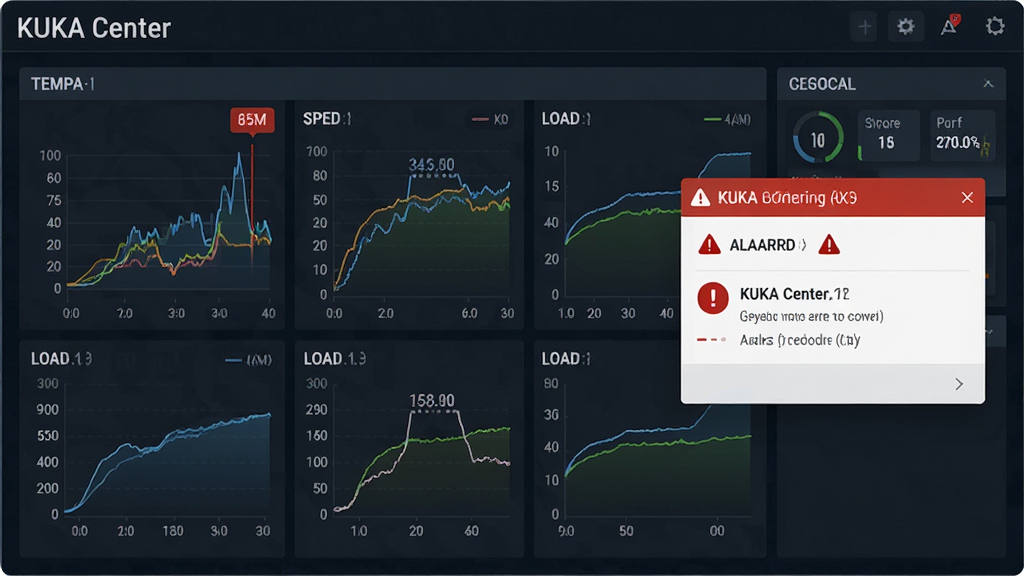
Task: Click the red alert title text
Action: tap(787, 197)
